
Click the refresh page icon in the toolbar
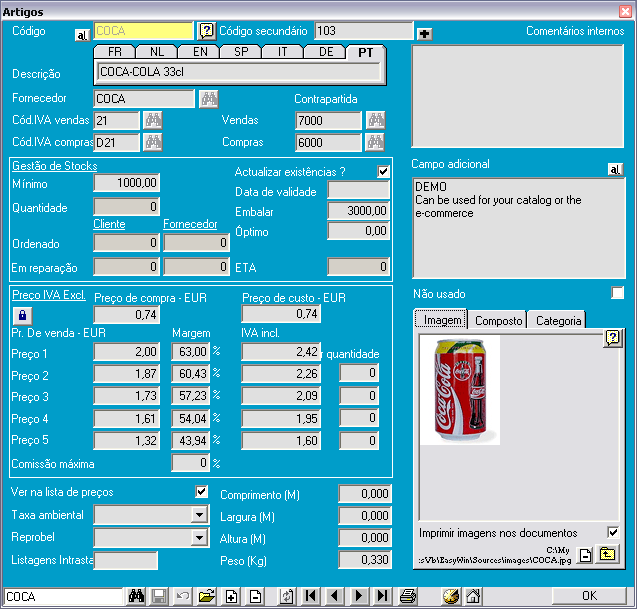tap(287, 596)
